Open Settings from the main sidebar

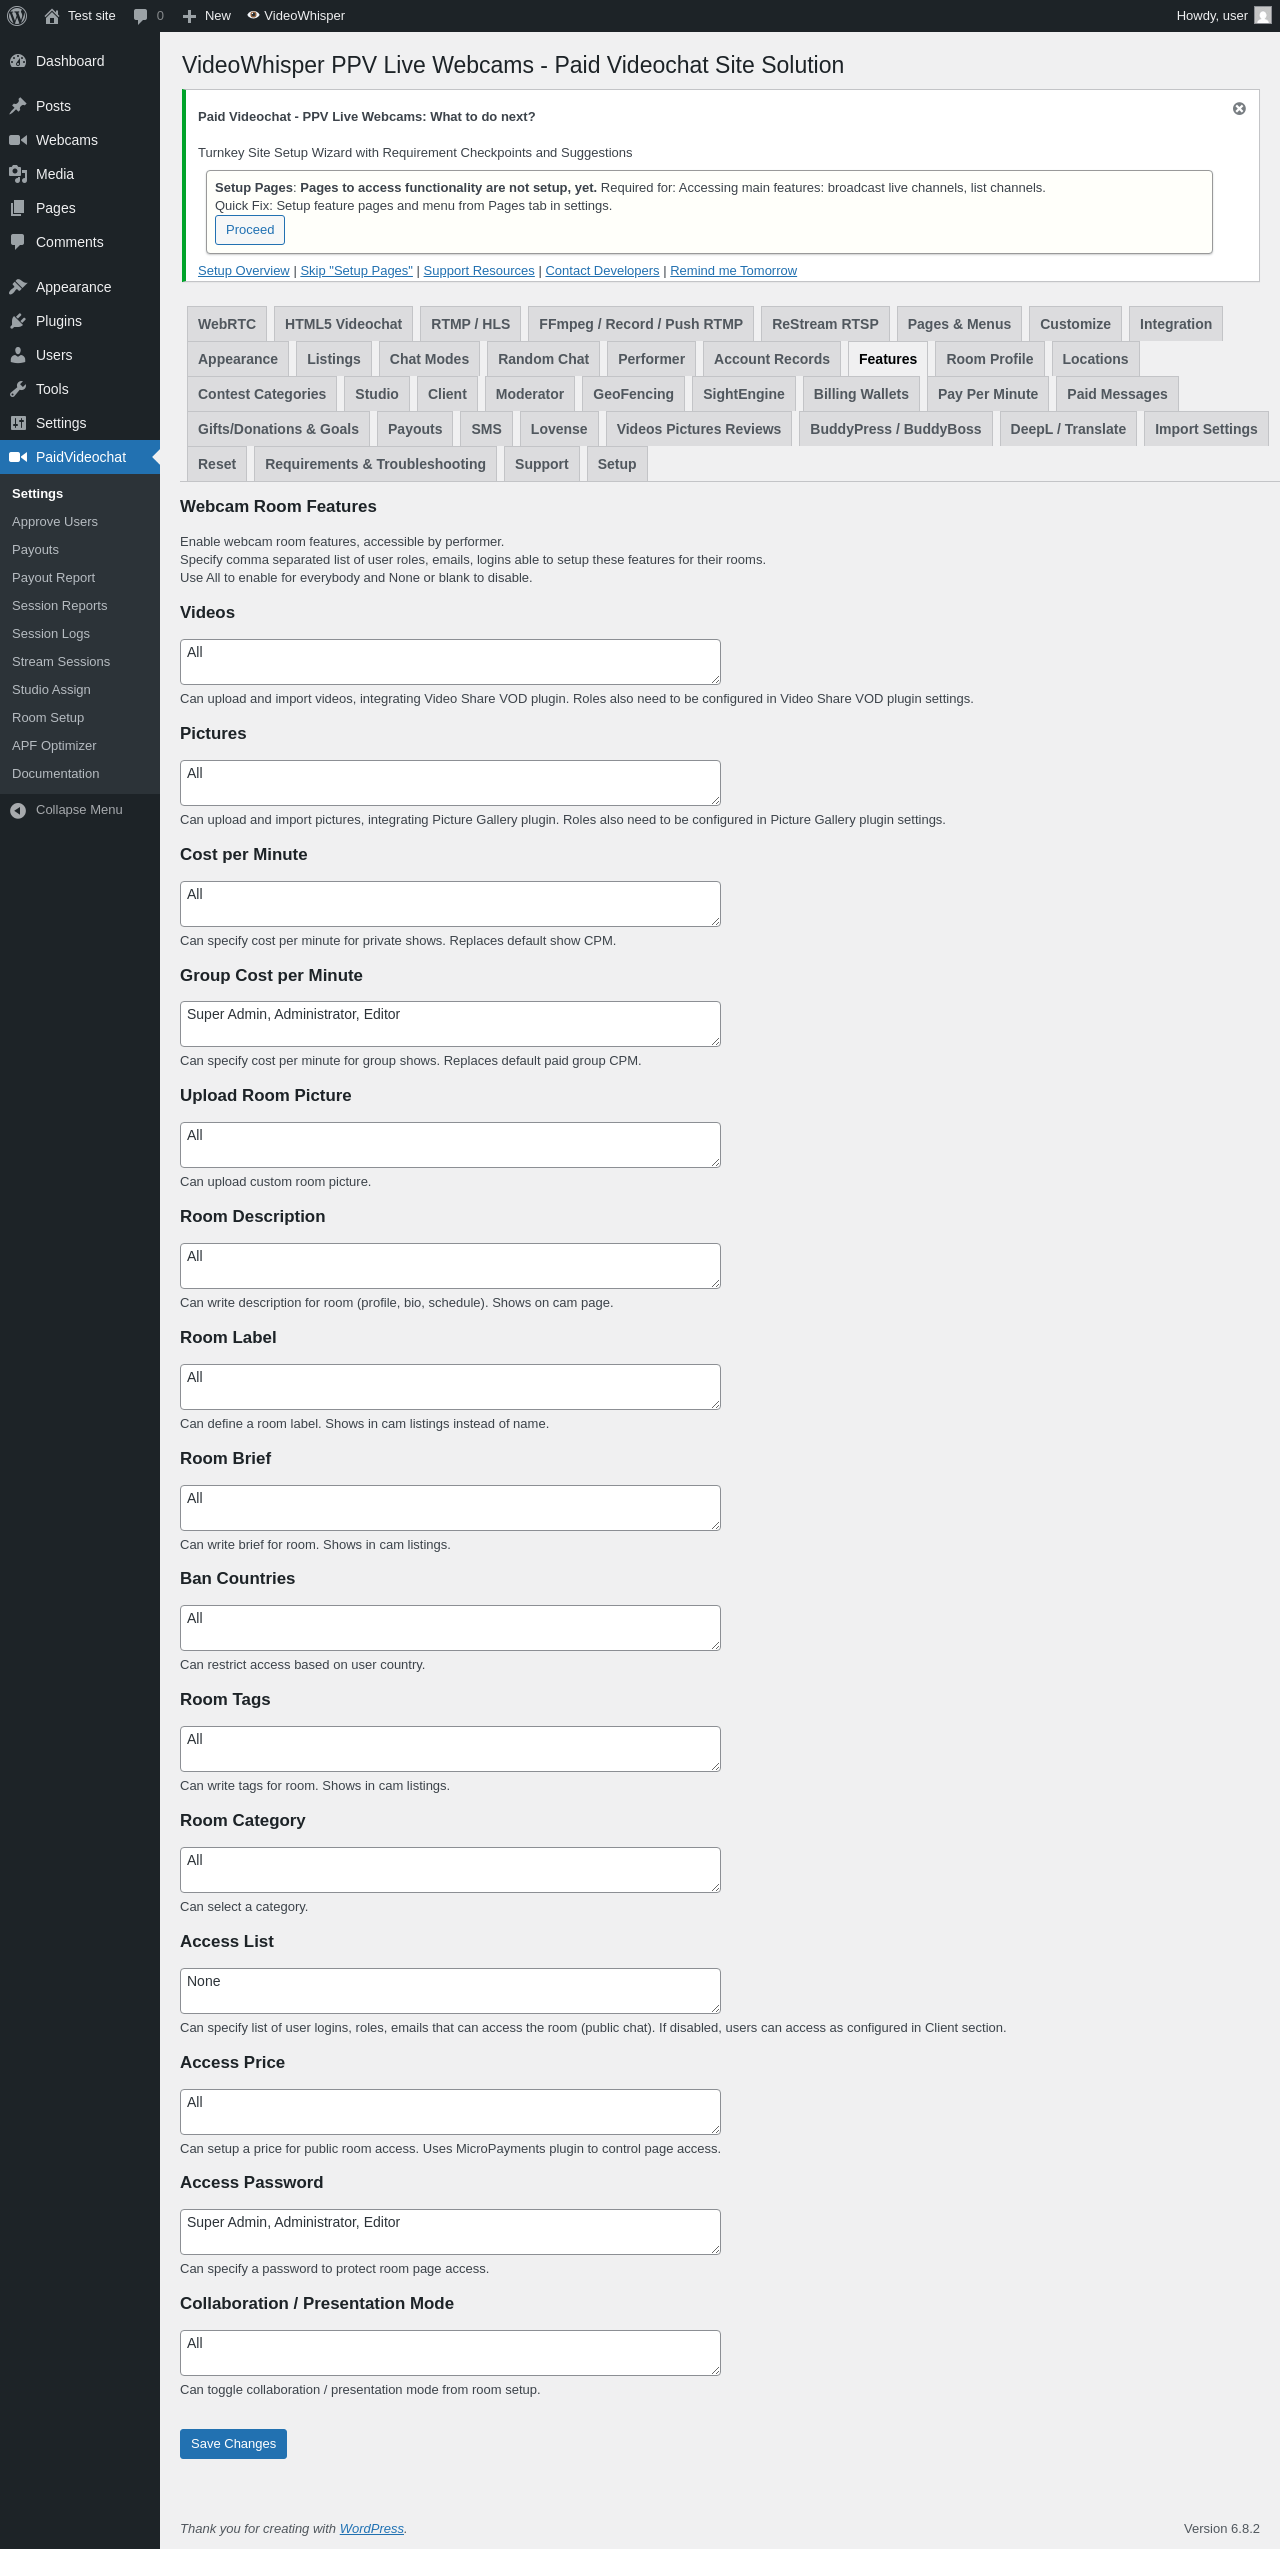[80, 423]
